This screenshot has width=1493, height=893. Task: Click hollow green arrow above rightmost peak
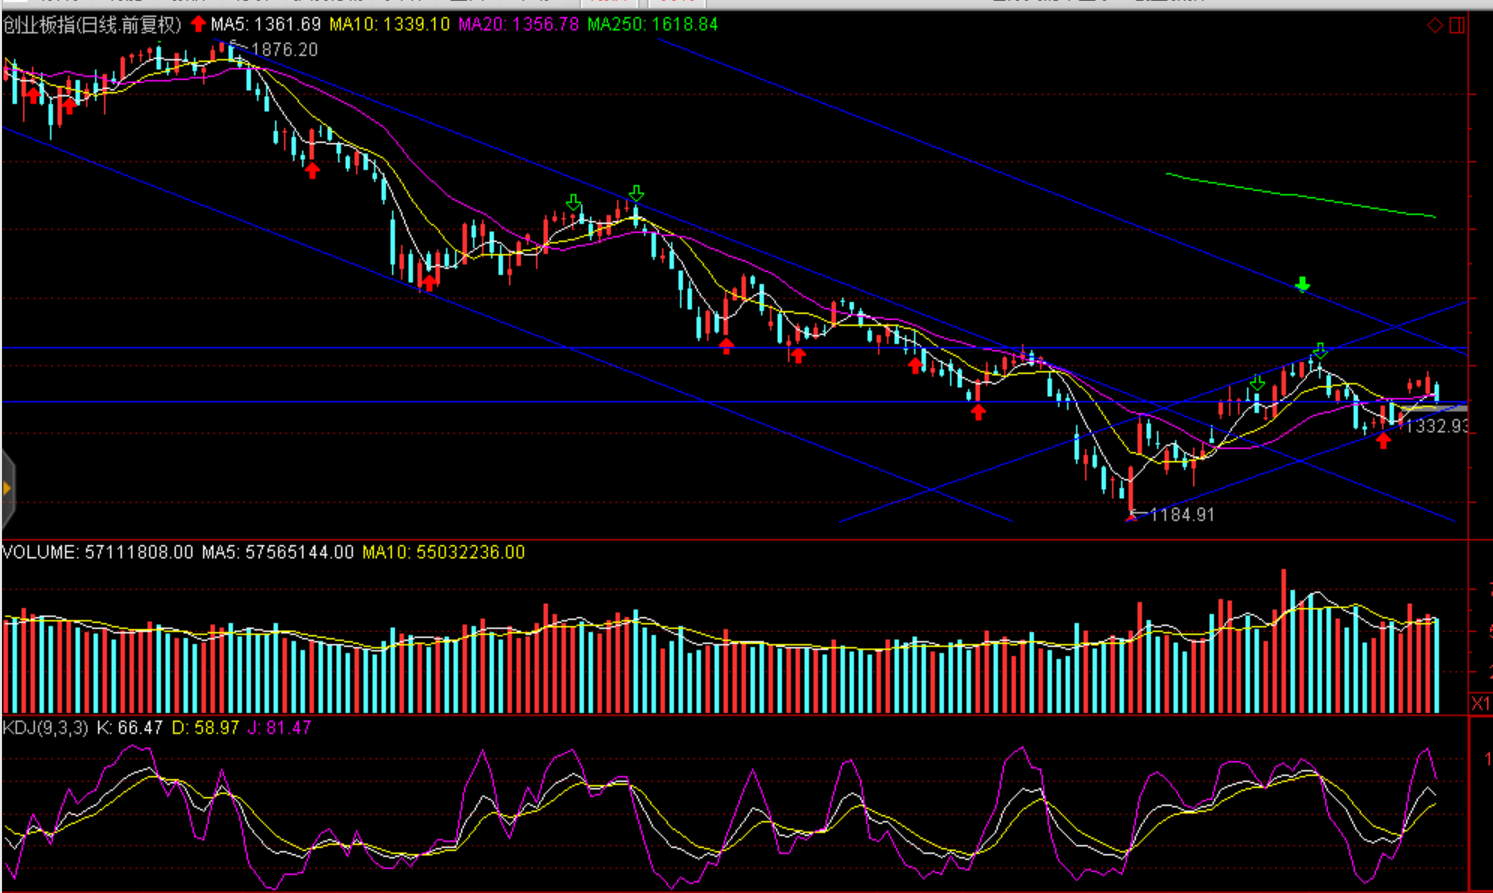[x=1320, y=351]
